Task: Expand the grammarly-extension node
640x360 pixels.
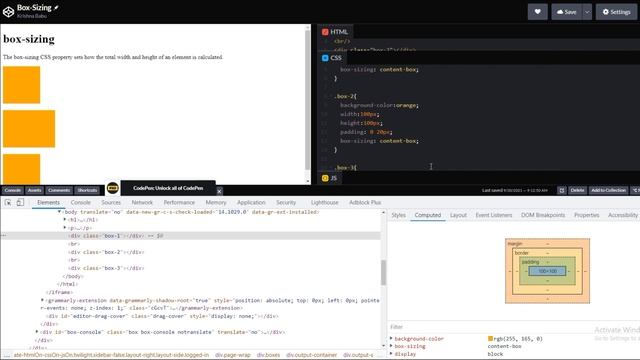Action: [x=42, y=300]
